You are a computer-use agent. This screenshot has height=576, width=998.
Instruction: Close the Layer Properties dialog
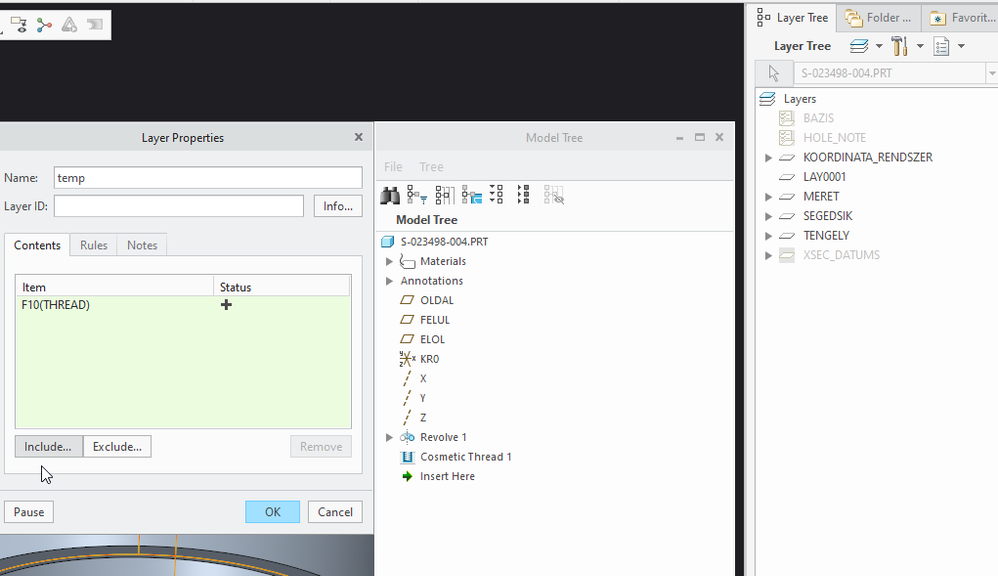click(359, 137)
